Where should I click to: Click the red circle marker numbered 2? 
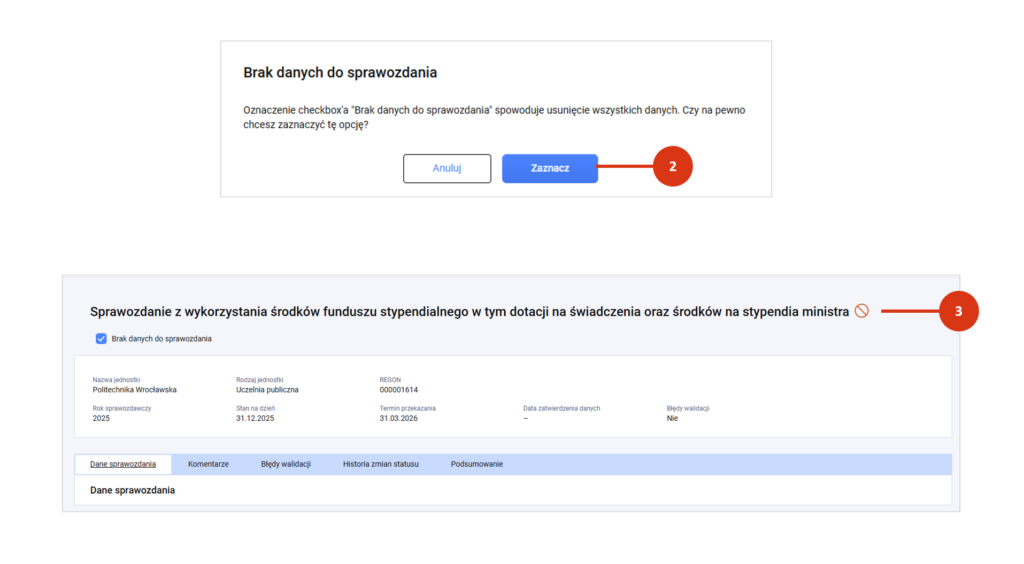pyautogui.click(x=672, y=167)
